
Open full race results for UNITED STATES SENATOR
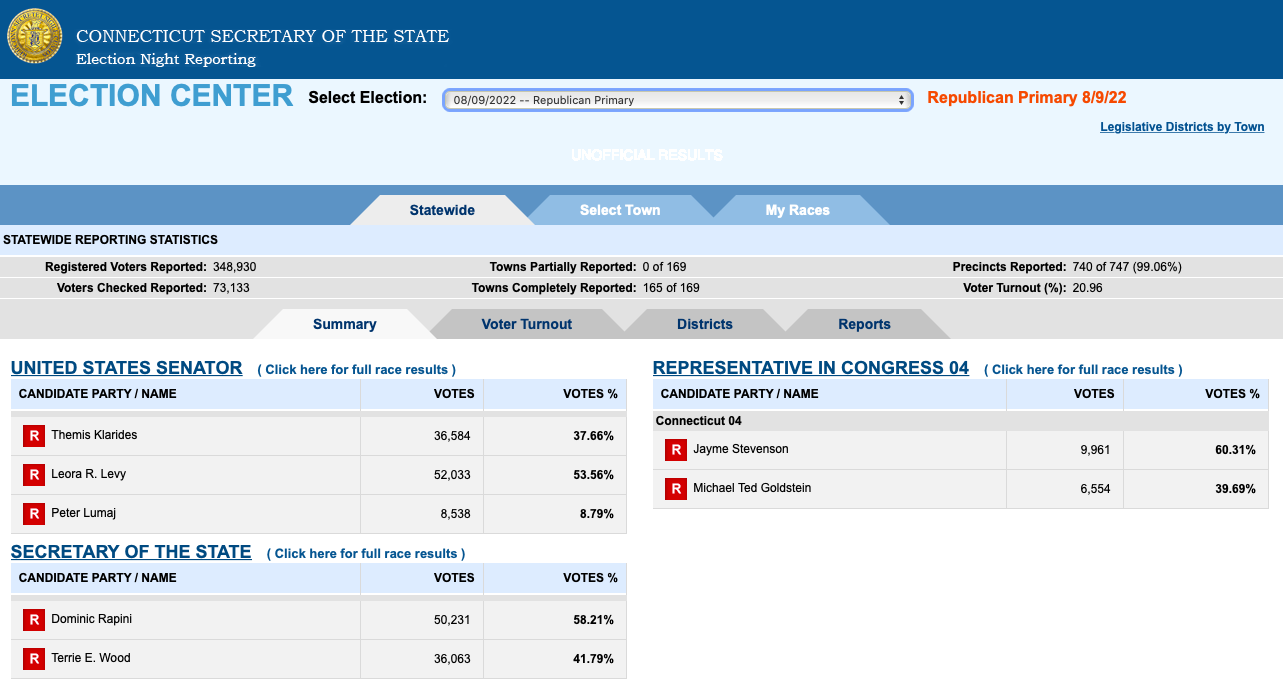[357, 369]
